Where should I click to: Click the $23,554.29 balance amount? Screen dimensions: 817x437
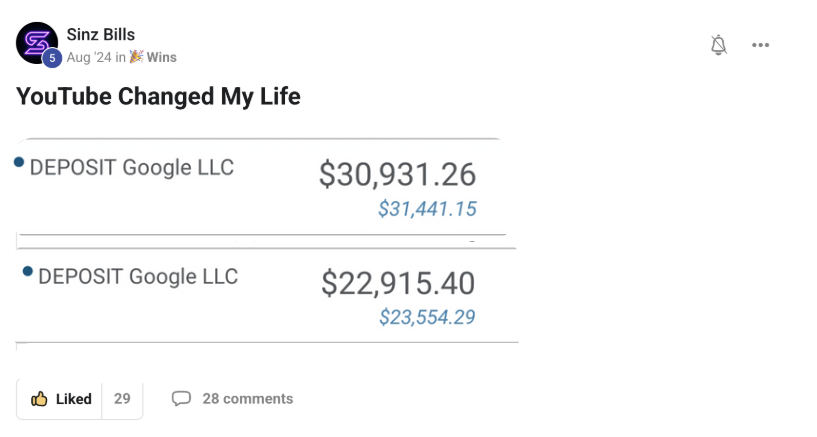427,317
